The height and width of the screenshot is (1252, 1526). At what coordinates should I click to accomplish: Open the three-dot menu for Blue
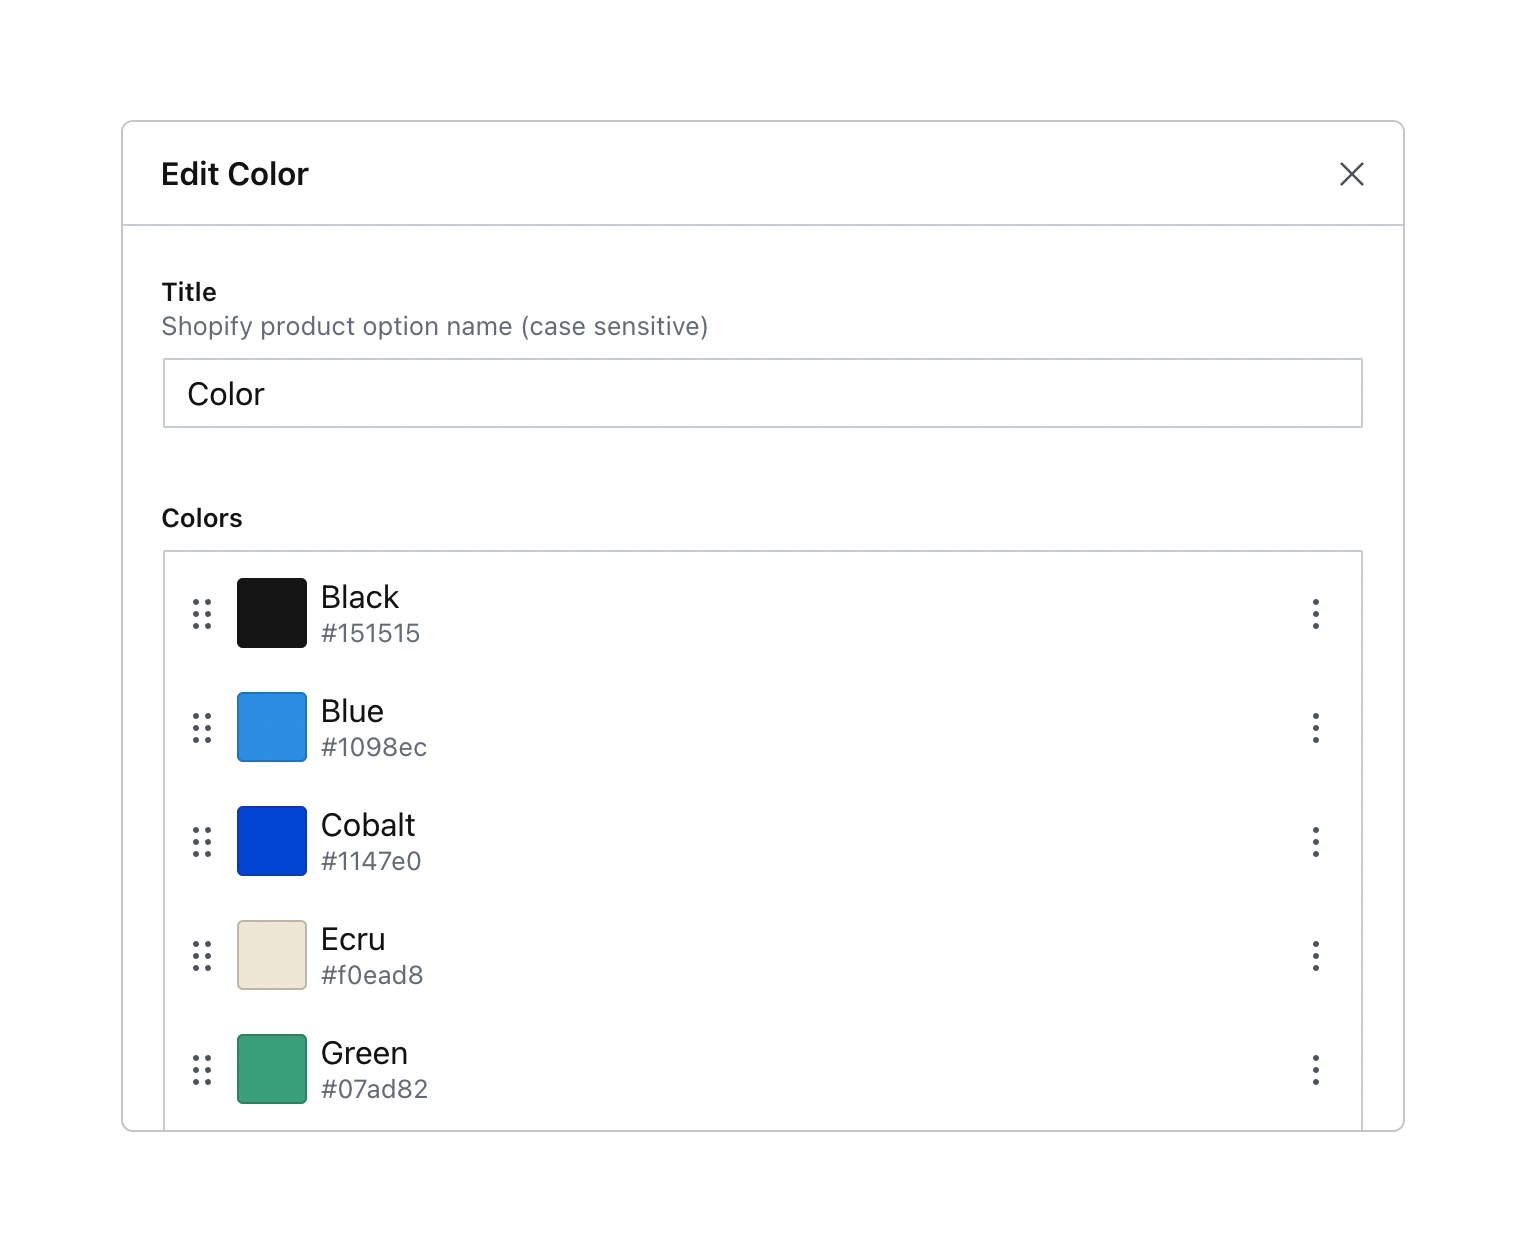point(1315,728)
